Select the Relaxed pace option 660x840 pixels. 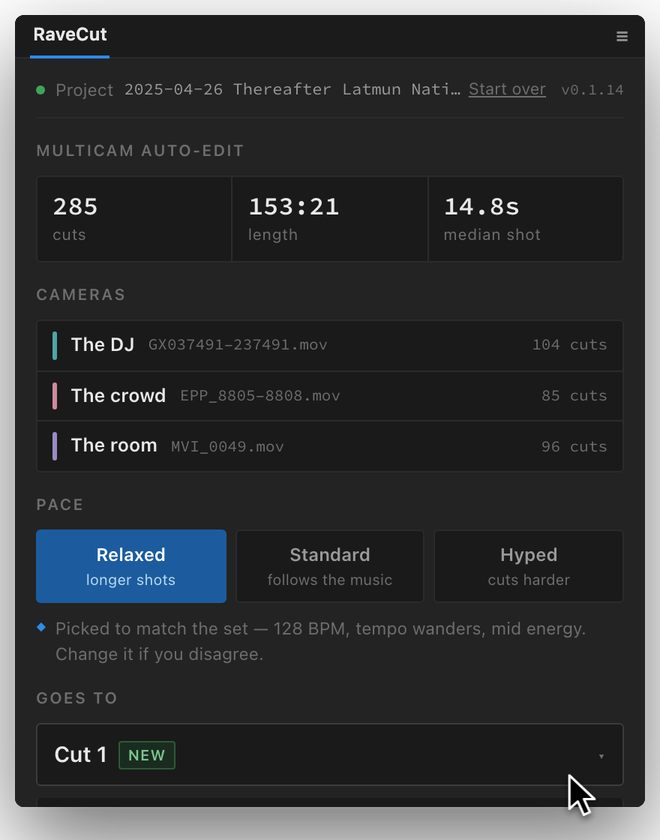pos(131,566)
